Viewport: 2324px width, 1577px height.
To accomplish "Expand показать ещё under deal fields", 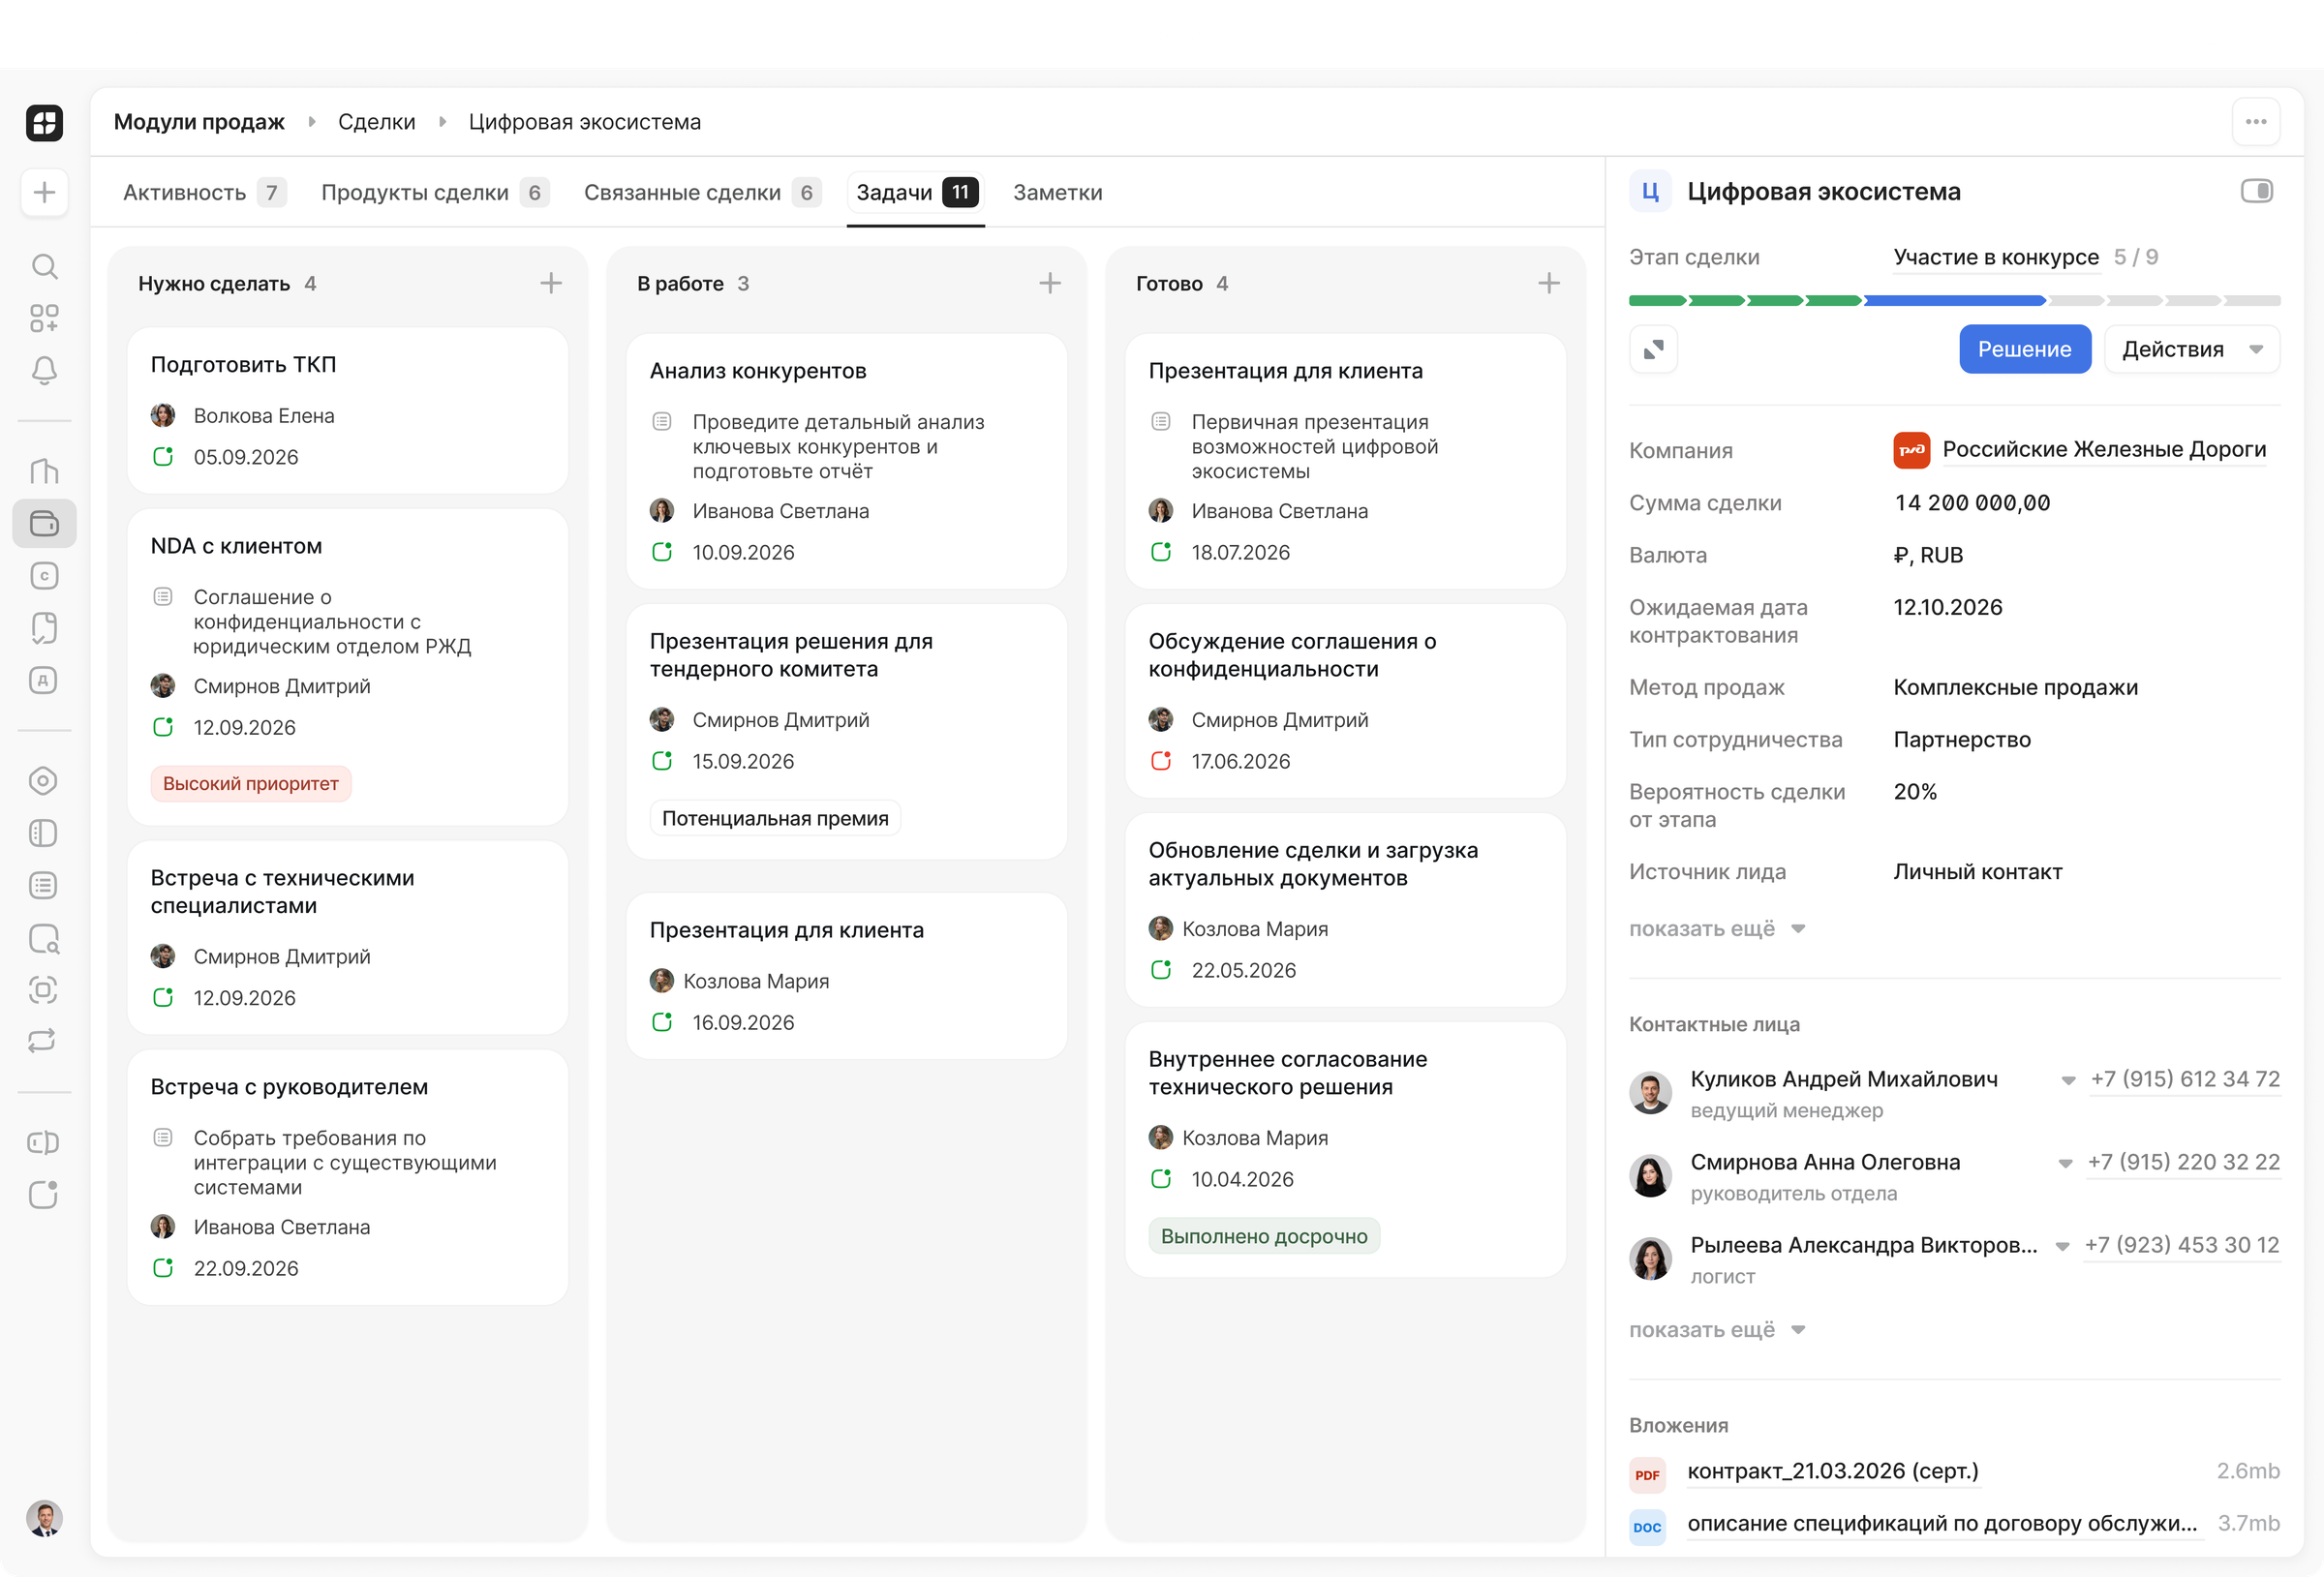I will point(1716,929).
